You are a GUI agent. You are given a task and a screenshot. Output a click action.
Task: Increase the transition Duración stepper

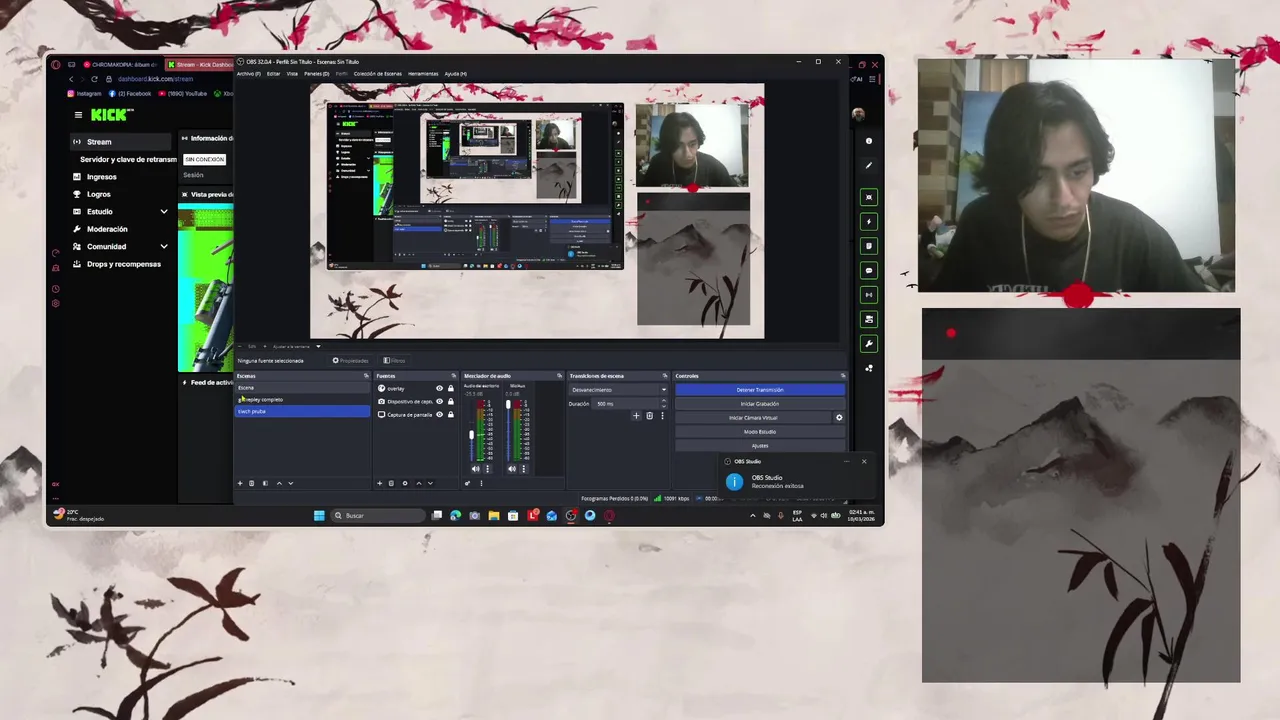point(664,400)
